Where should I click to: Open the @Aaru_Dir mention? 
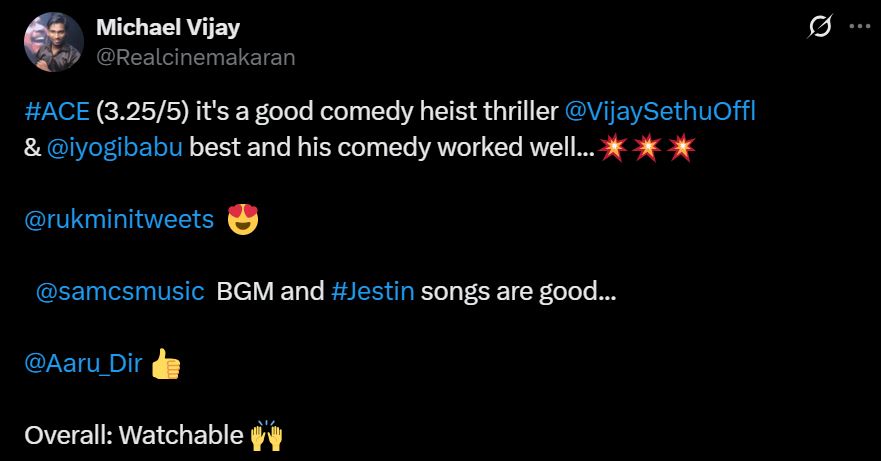(x=82, y=365)
